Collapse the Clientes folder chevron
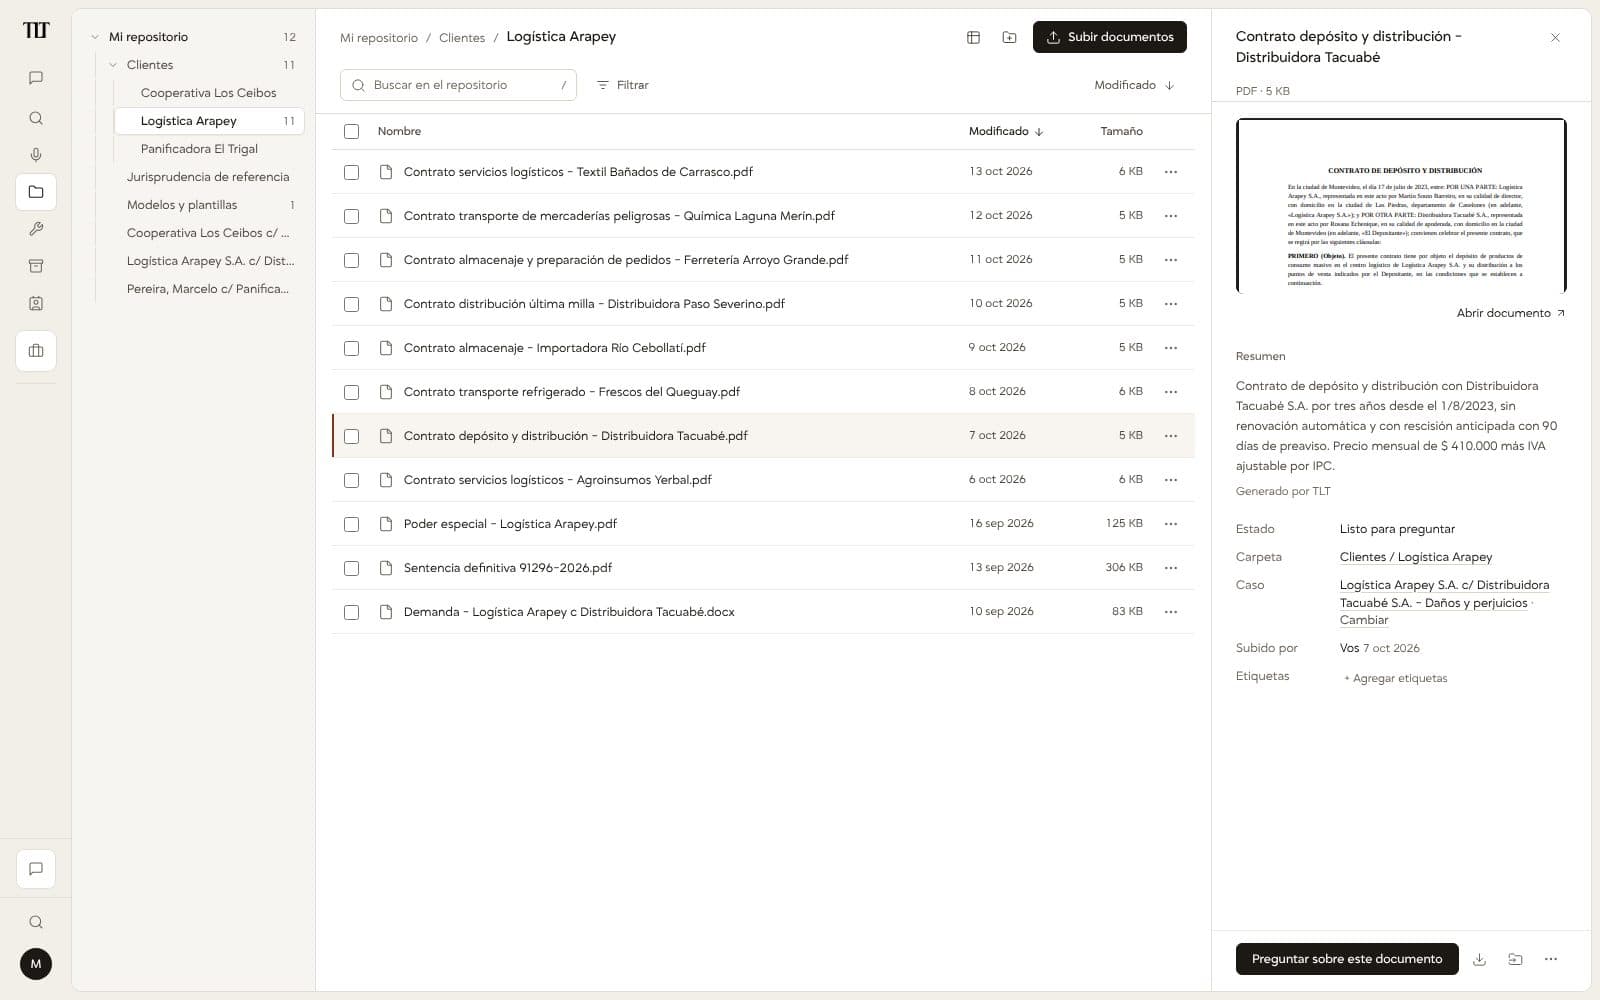Screen dimensions: 1600x1000 tap(113, 65)
